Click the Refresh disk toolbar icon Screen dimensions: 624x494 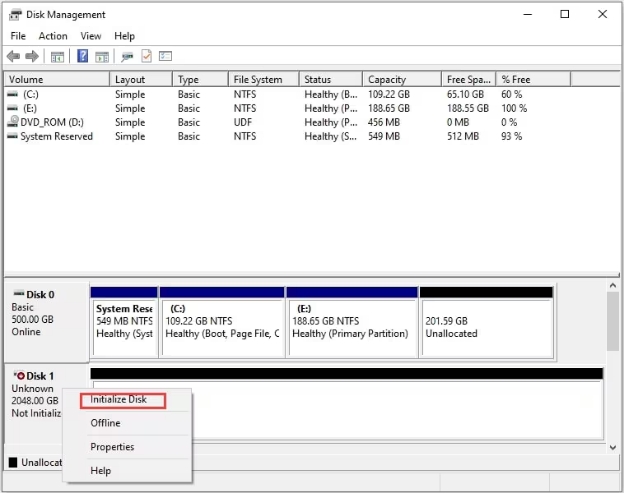point(127,56)
